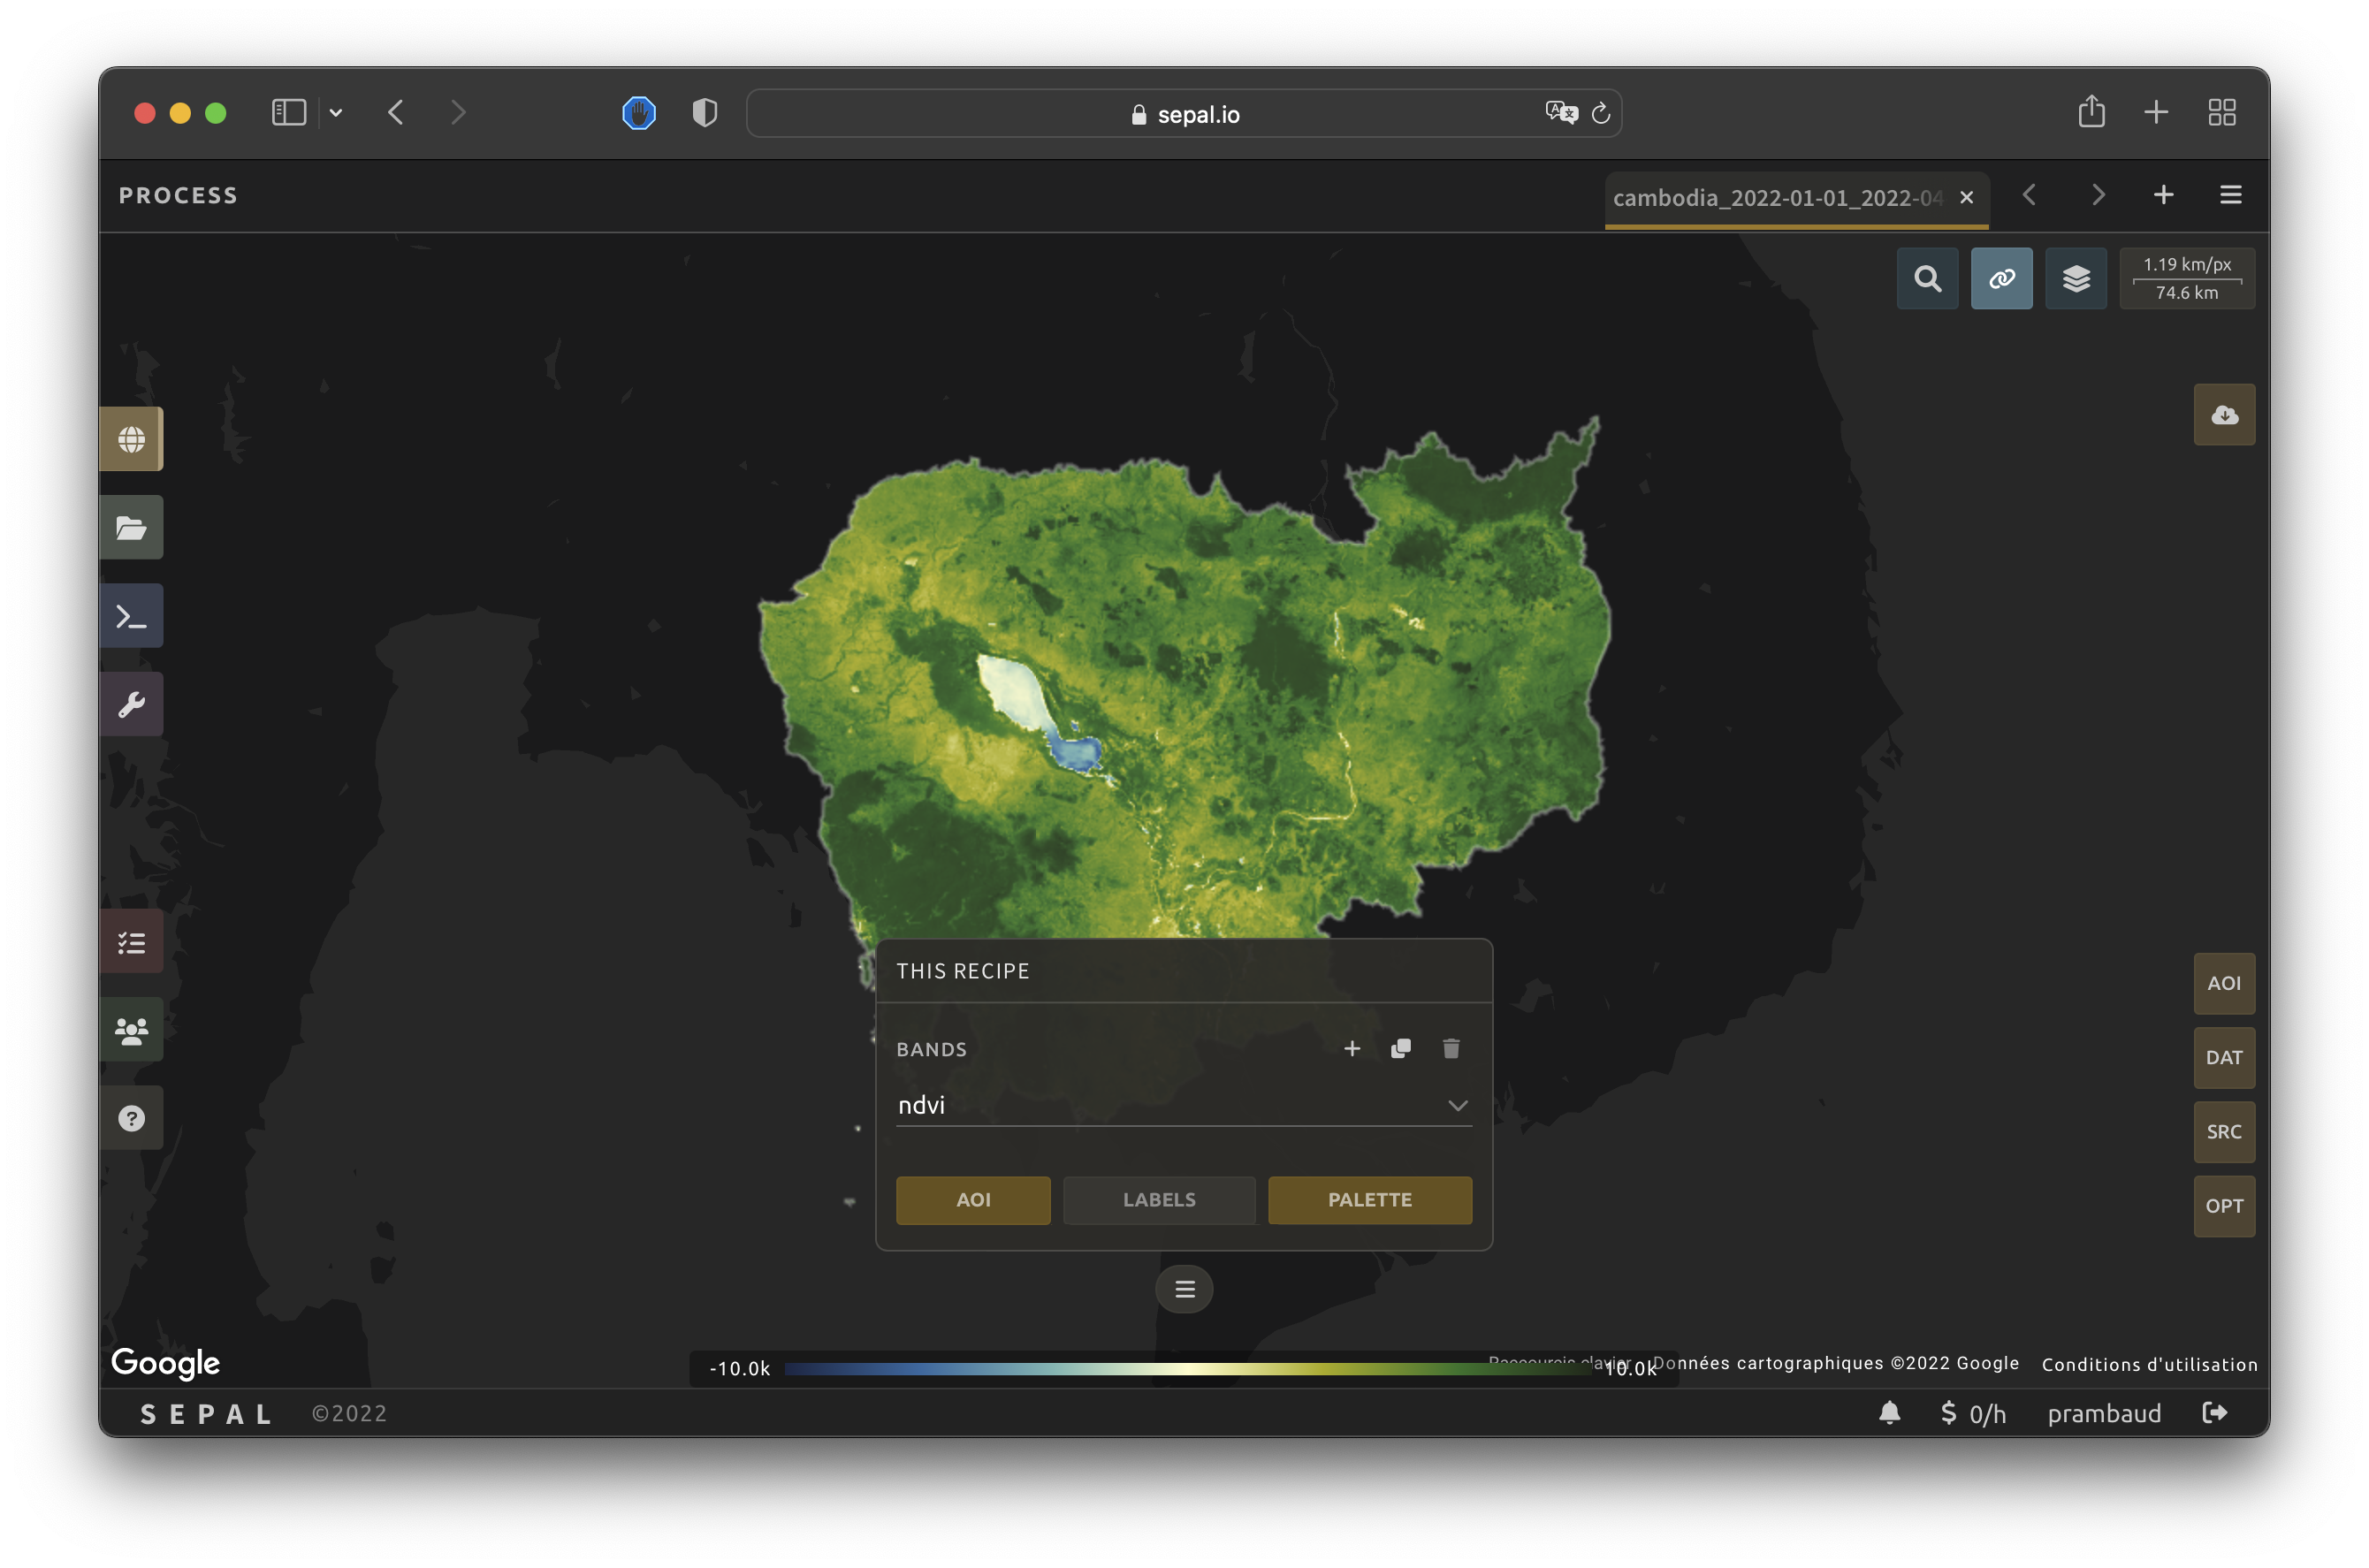This screenshot has width=2369, height=1568.
Task: Open the Tasks list icon
Action: click(x=131, y=942)
